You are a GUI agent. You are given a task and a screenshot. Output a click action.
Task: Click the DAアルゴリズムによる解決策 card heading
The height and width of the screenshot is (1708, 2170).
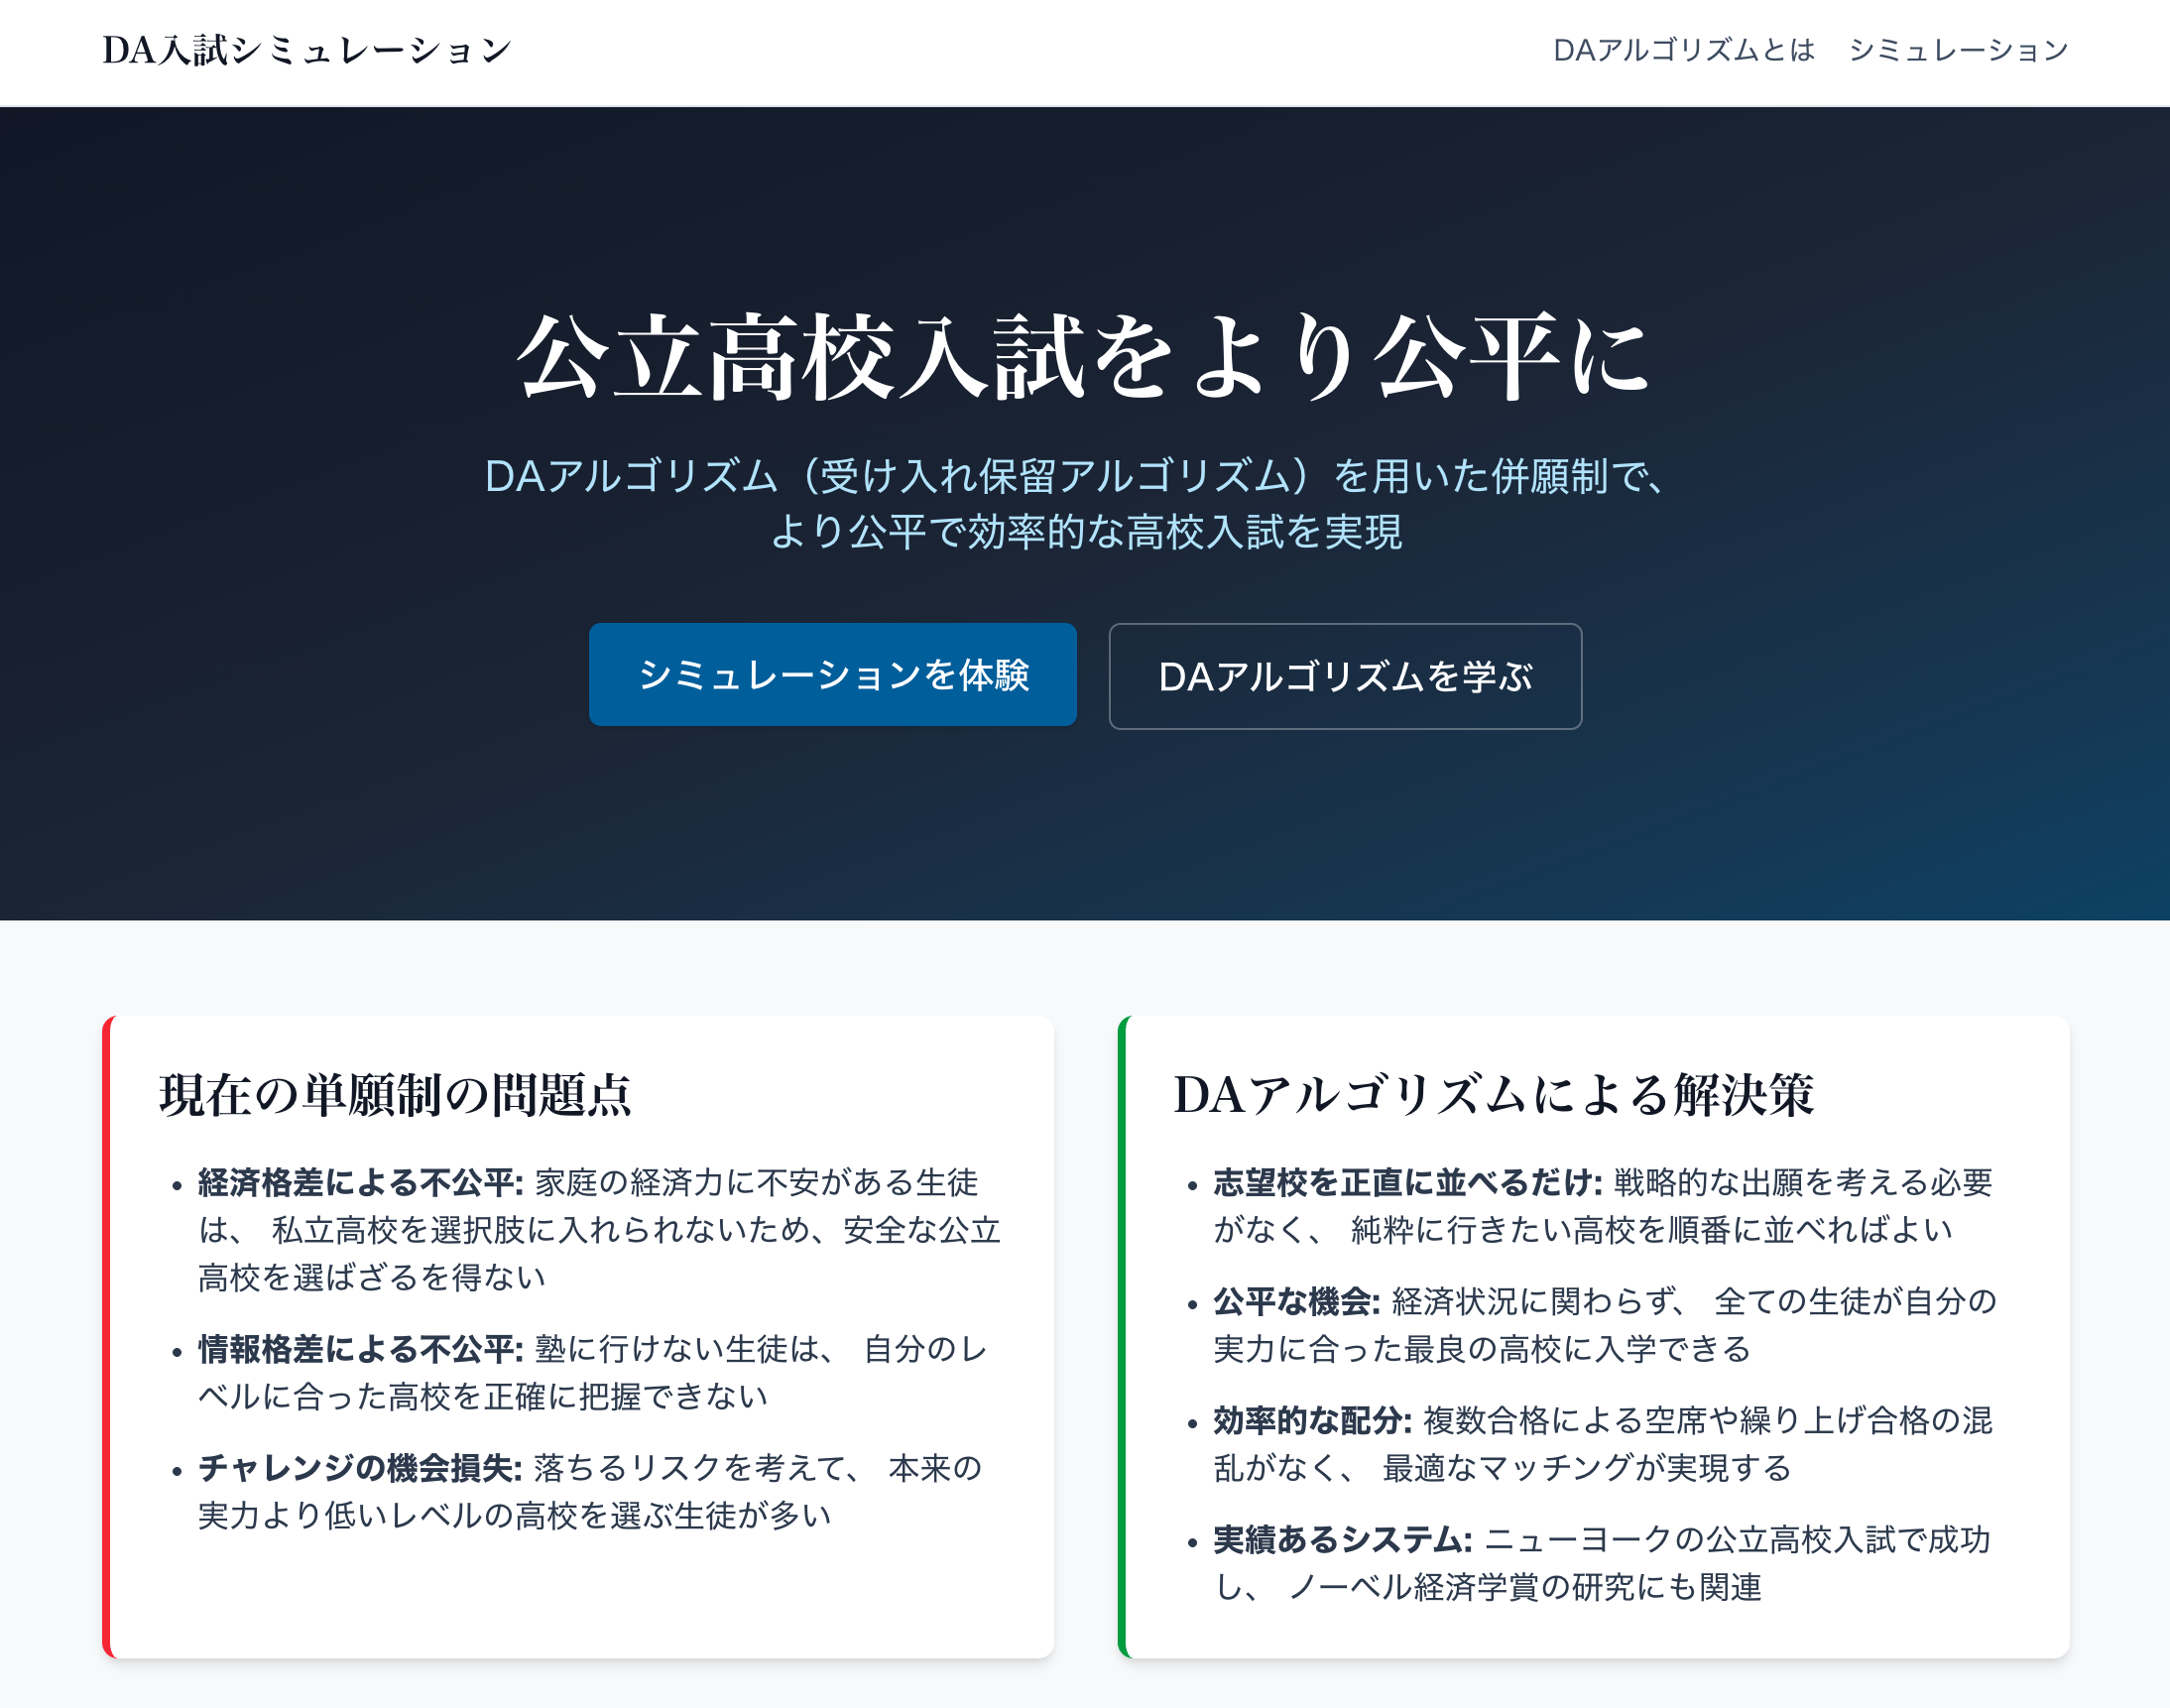(x=1493, y=1094)
